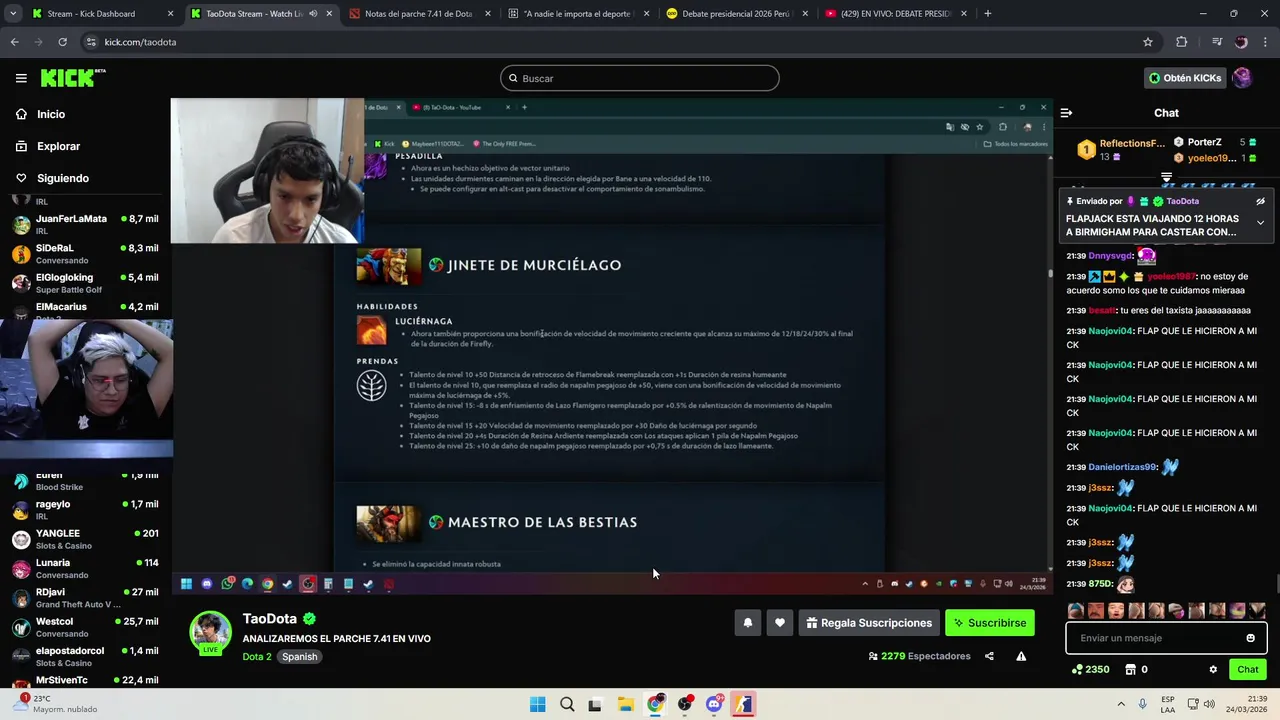The width and height of the screenshot is (1280, 720).
Task: Open YANGLEE channel in sidebar
Action: coord(85,539)
